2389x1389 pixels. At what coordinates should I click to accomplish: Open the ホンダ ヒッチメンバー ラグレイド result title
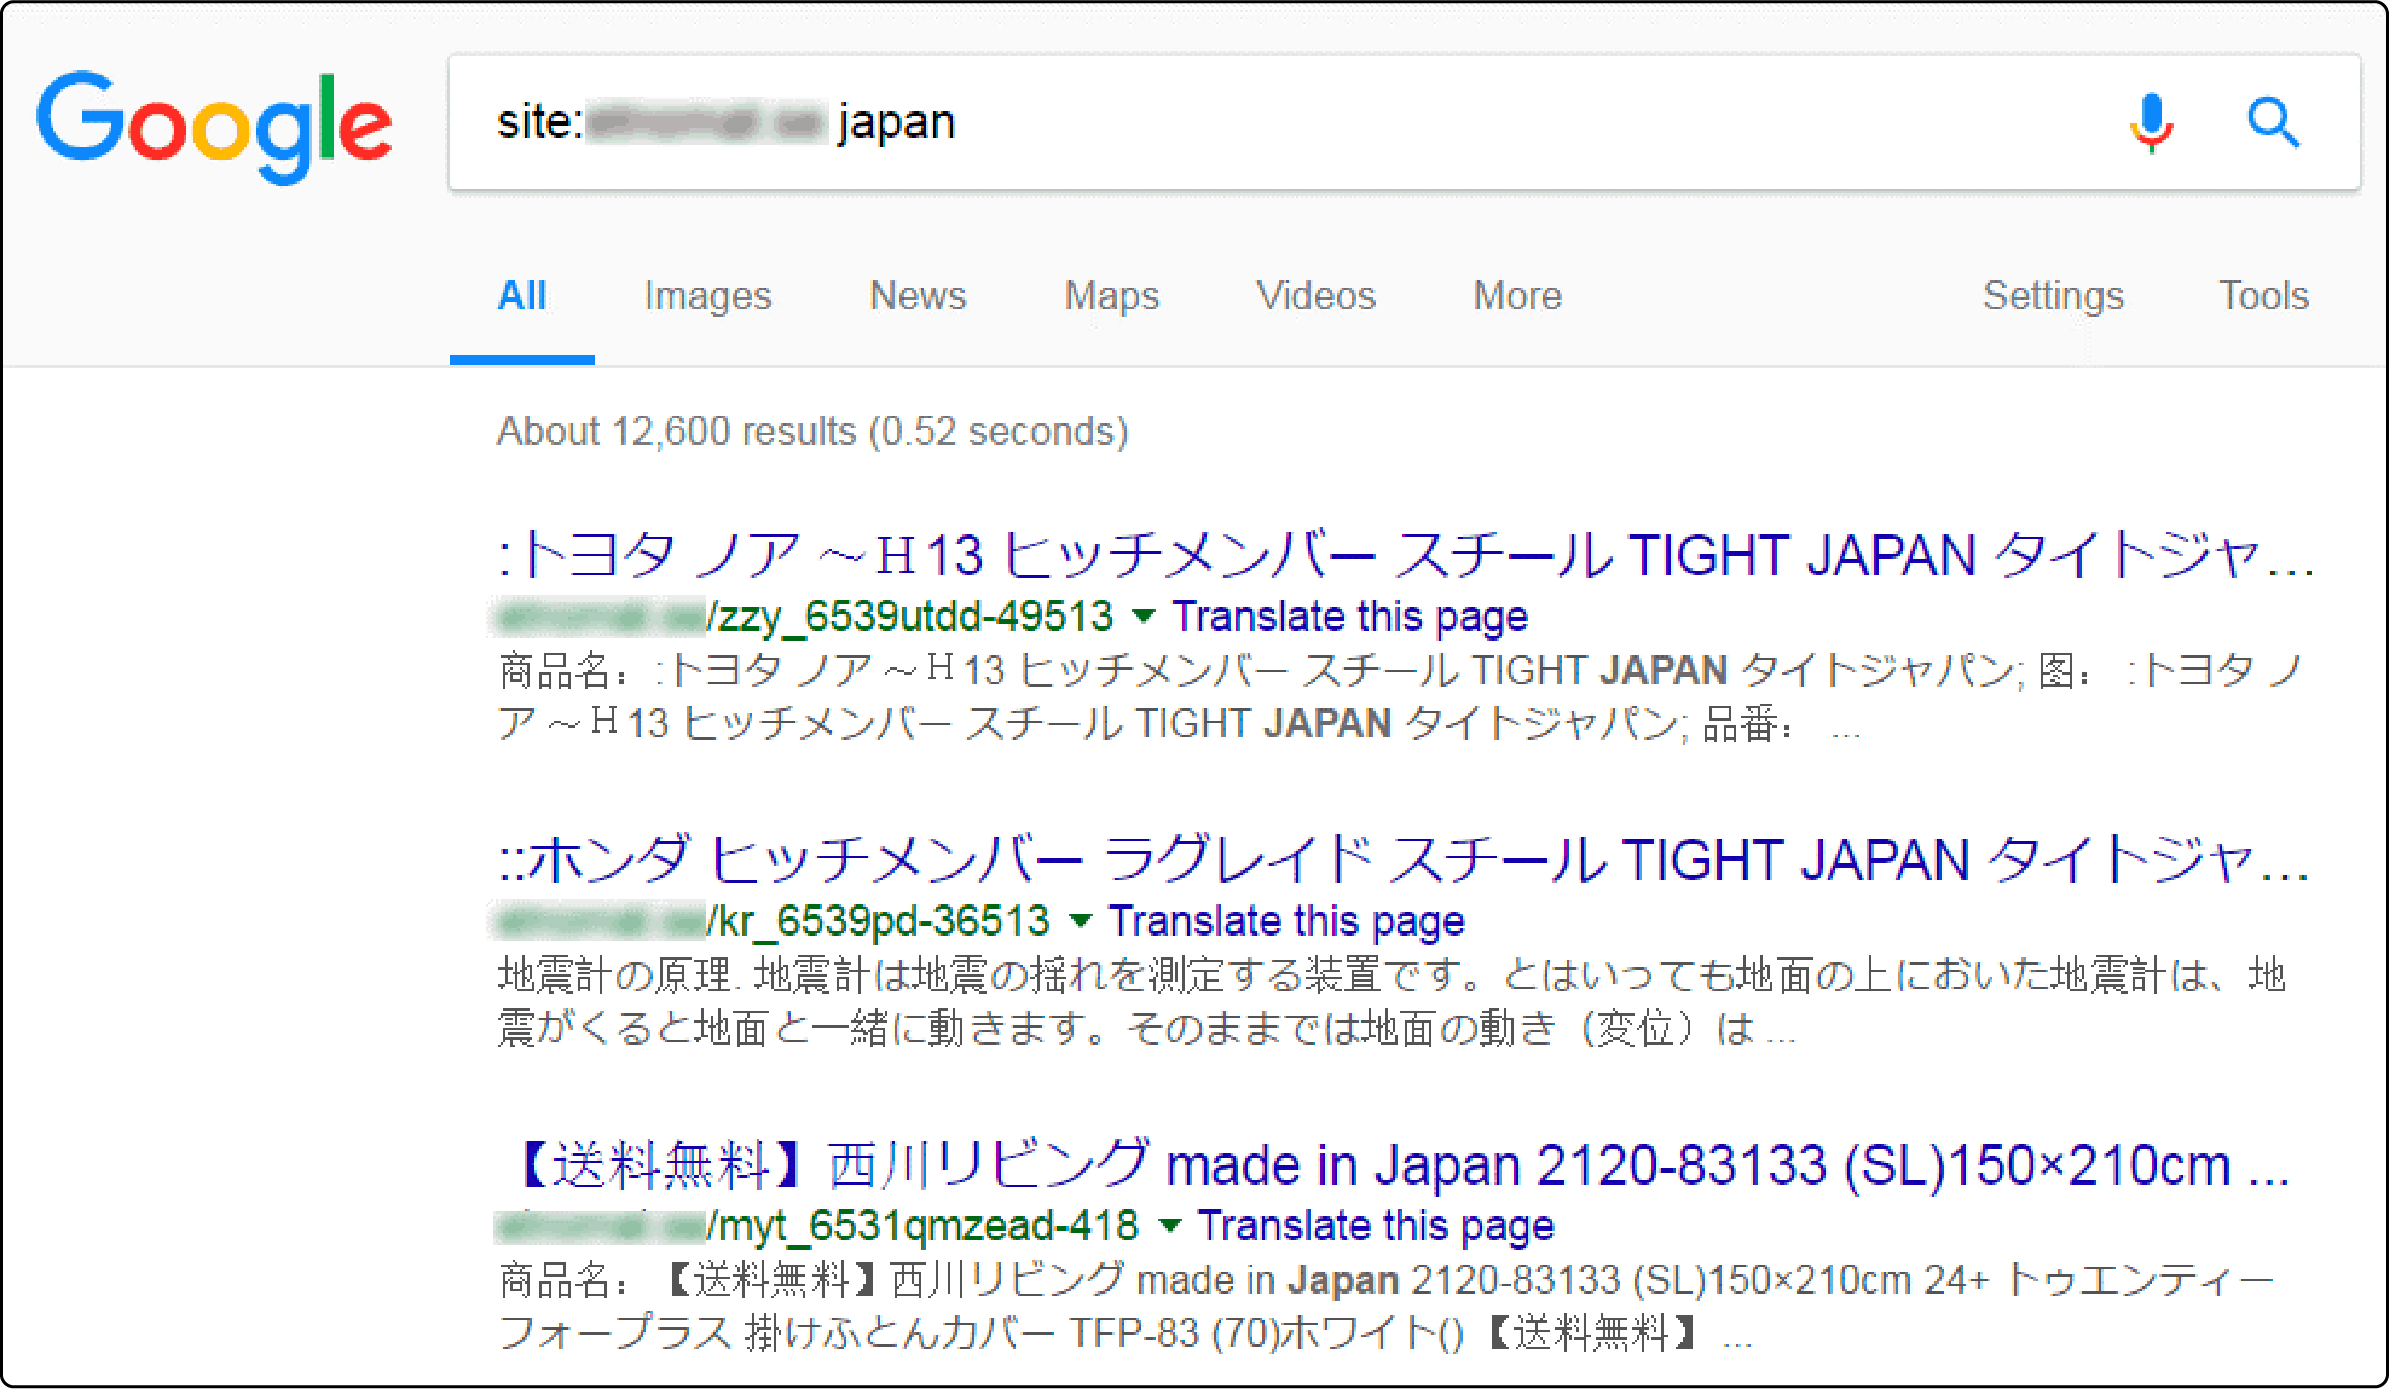coord(1404,860)
